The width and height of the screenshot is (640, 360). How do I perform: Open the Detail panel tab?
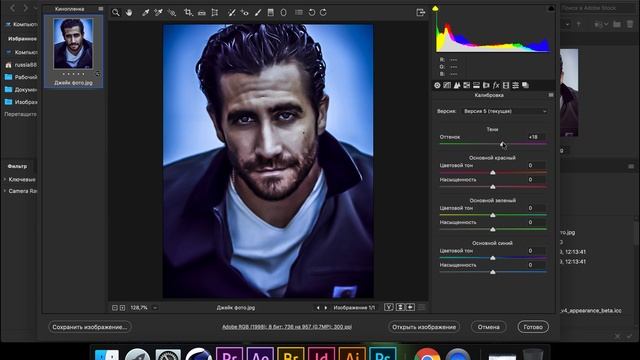[457, 85]
